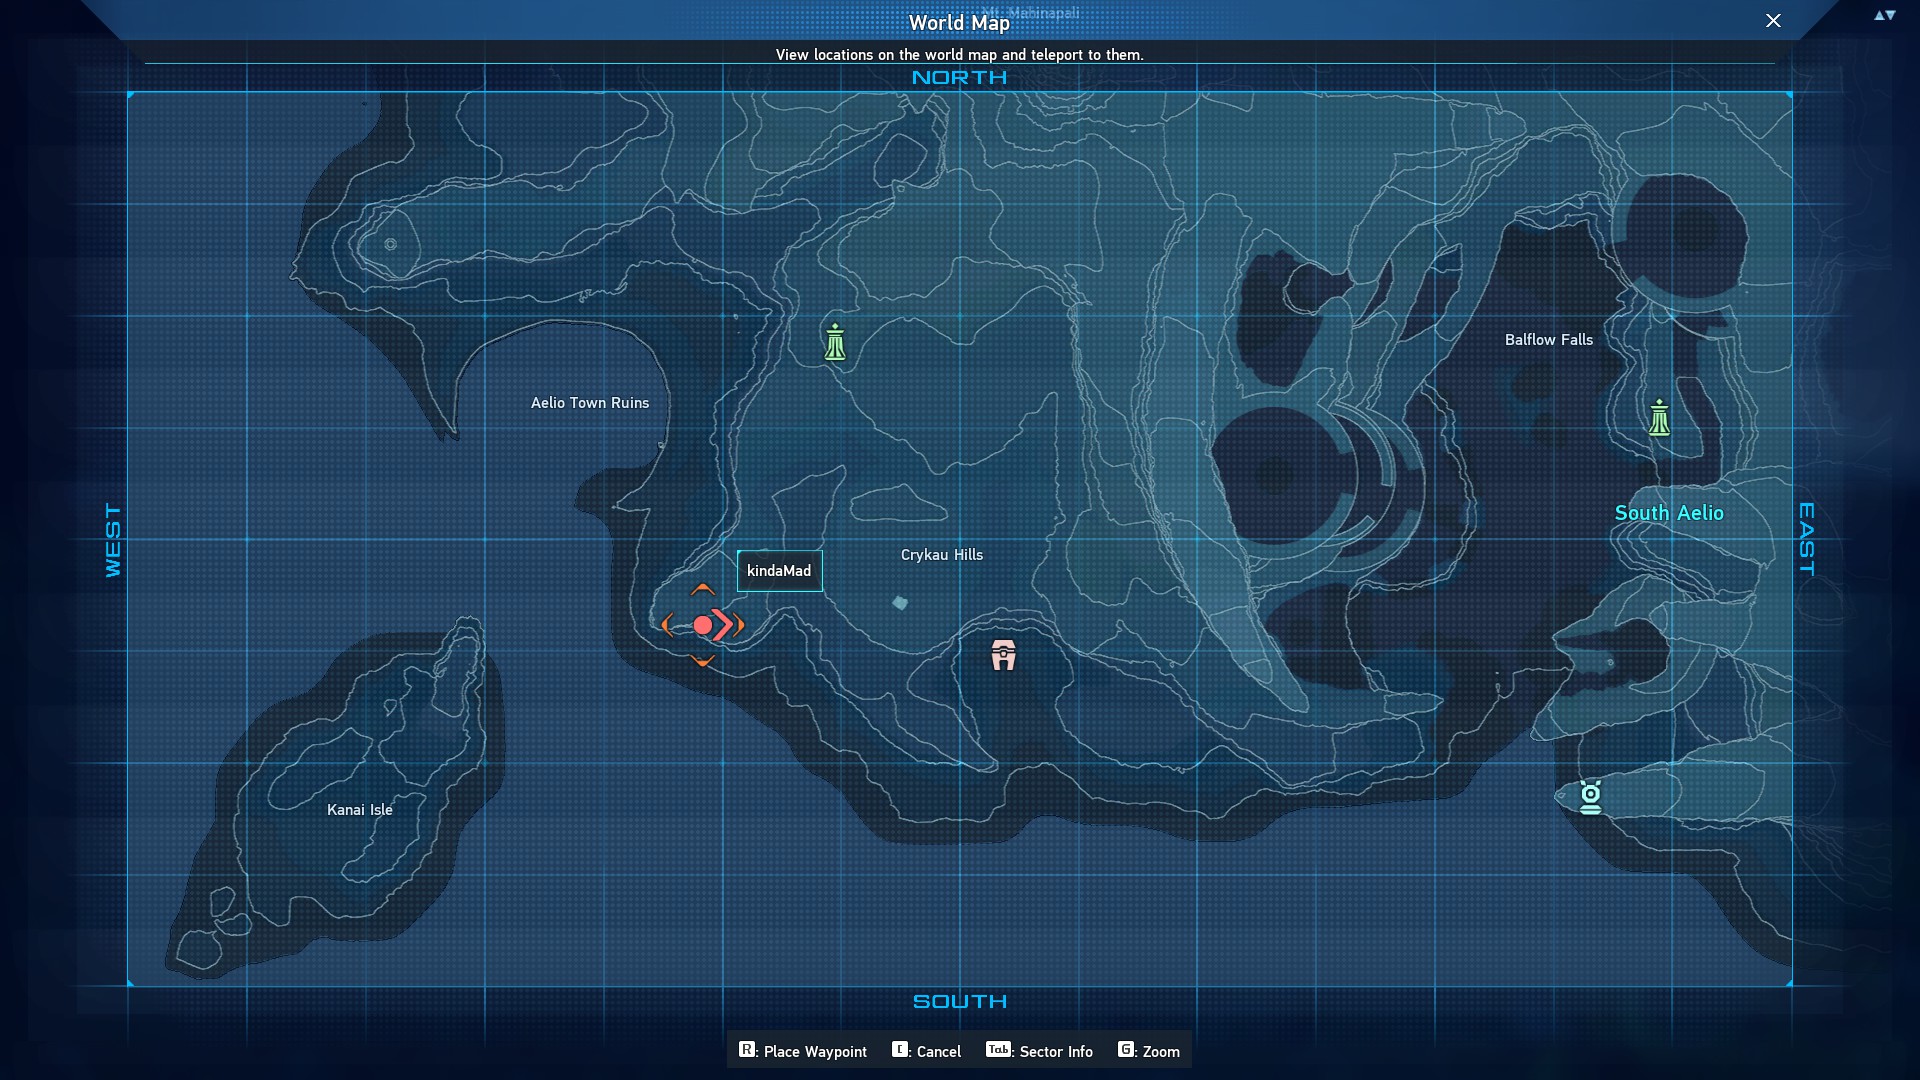Select the green tower icon near Aelio Town Ruins
Screen dimensions: 1920x1080
[835, 343]
